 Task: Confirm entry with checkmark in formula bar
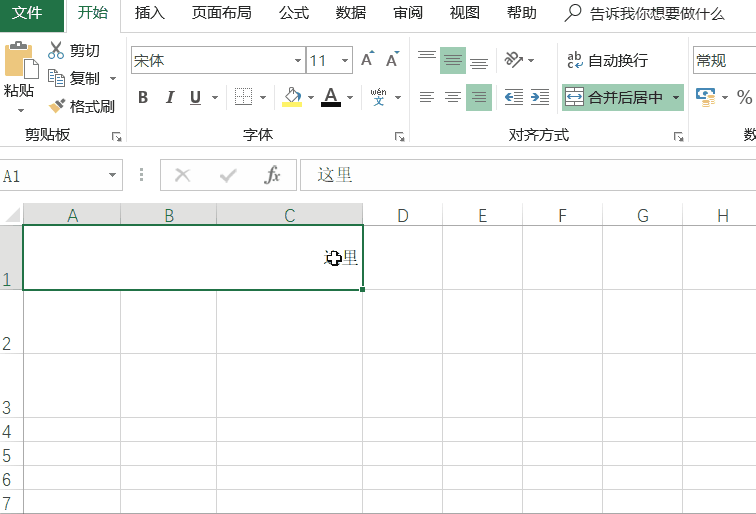pos(228,175)
